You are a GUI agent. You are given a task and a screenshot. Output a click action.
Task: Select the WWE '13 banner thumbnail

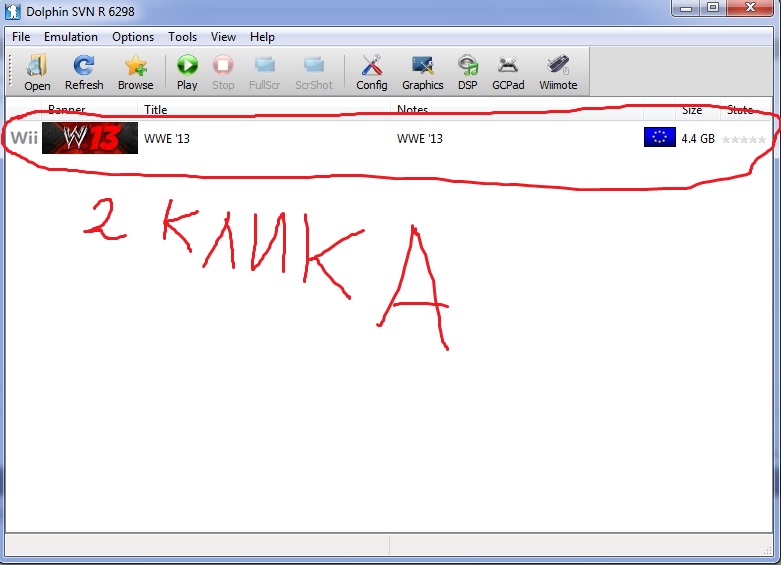(90, 138)
